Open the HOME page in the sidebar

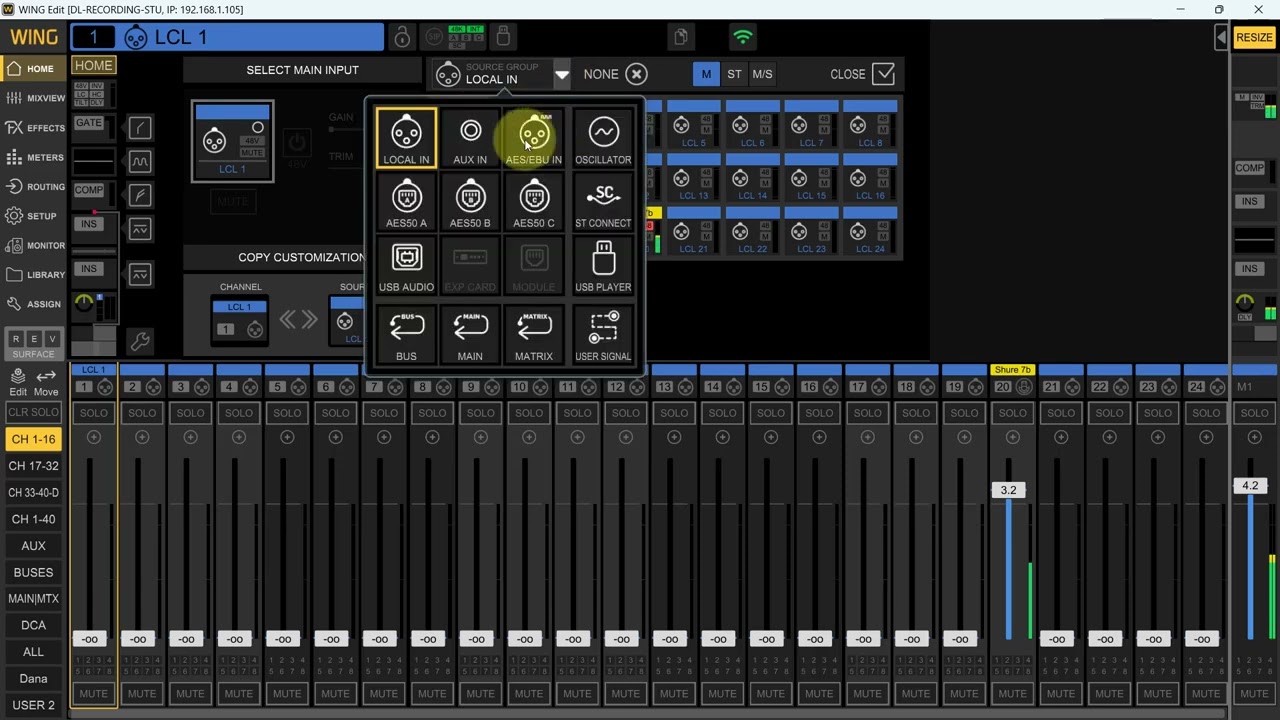click(33, 69)
